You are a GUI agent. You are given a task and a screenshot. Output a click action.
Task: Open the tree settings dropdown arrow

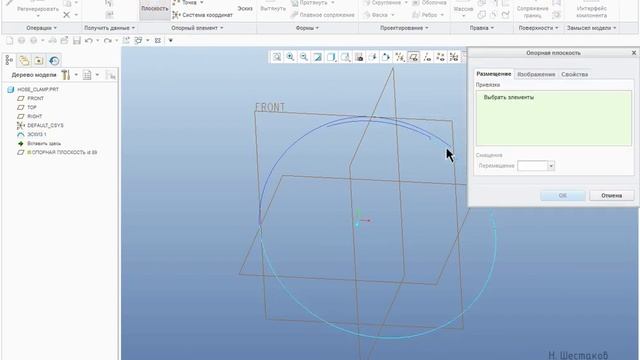pyautogui.click(x=76, y=75)
